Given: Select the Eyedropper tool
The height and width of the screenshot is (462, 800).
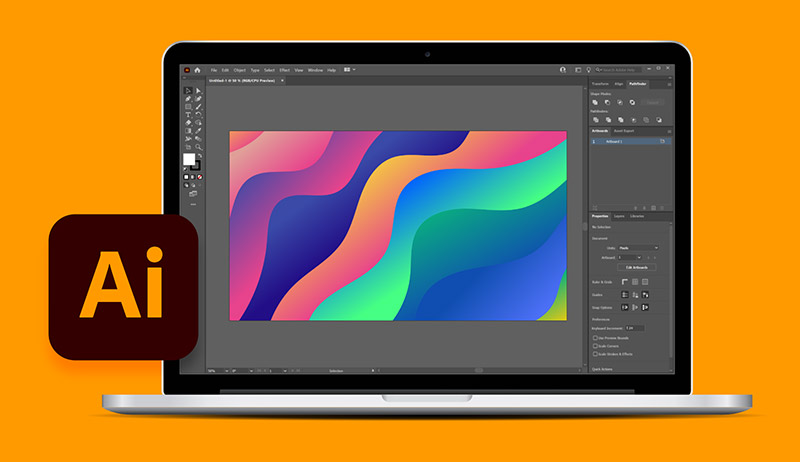Looking at the screenshot, I should 198,131.
